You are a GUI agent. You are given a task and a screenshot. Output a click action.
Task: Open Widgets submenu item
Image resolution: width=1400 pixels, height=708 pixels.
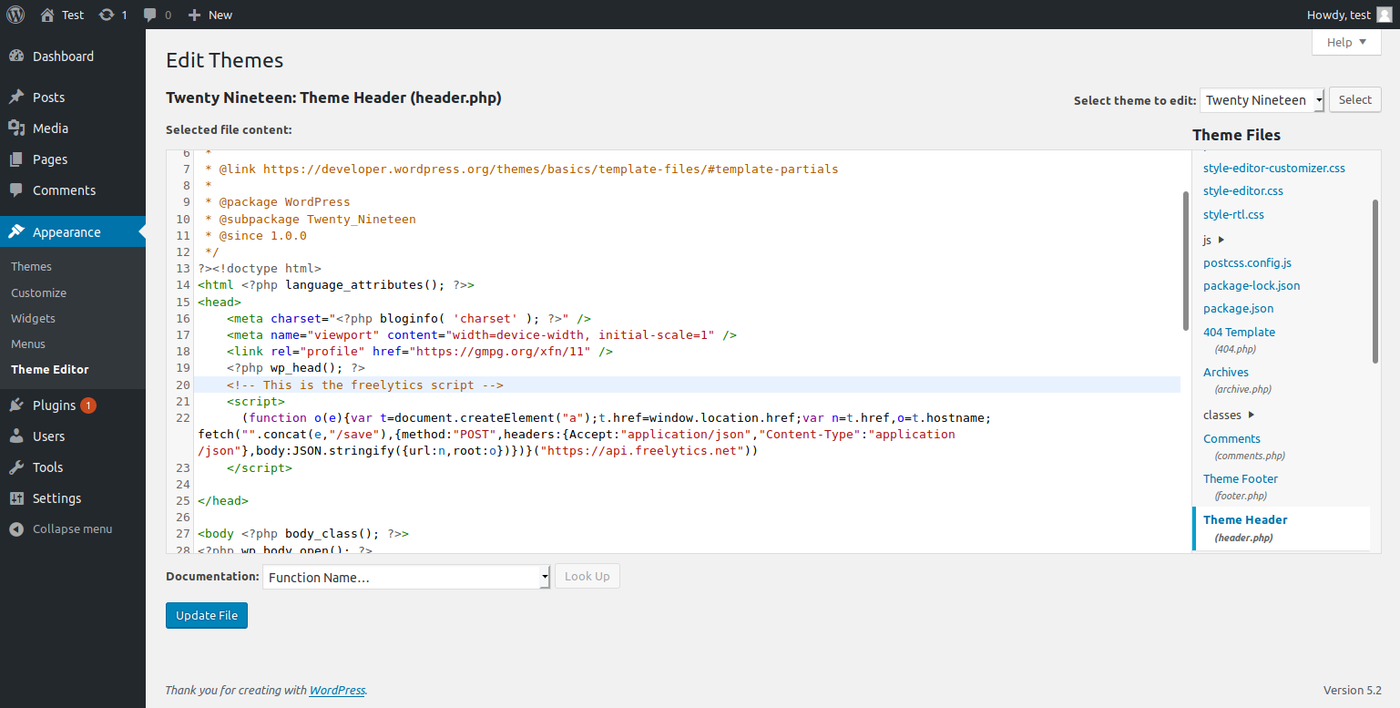click(x=33, y=318)
